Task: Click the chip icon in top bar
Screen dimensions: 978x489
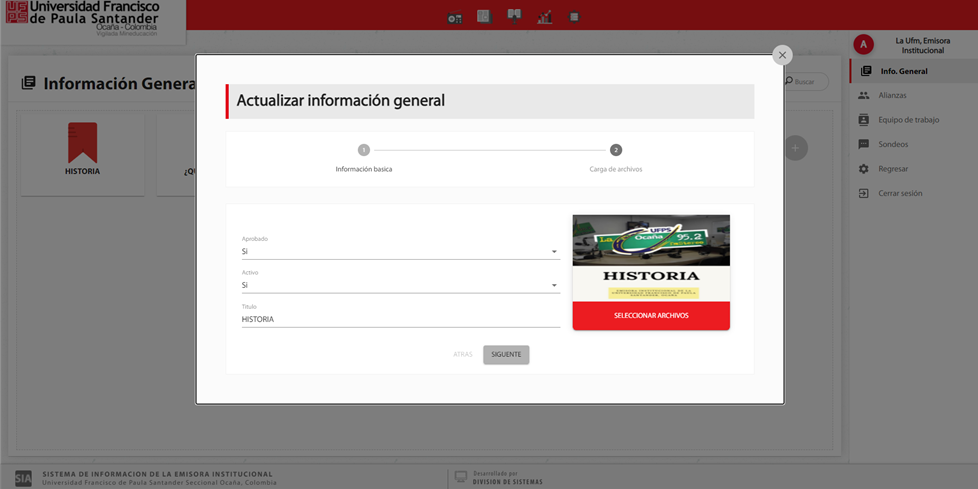Action: (574, 17)
